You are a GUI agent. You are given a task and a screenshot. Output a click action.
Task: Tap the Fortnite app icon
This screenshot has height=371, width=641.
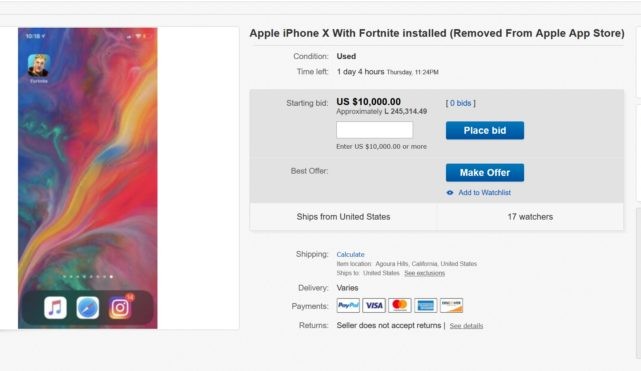pos(38,65)
